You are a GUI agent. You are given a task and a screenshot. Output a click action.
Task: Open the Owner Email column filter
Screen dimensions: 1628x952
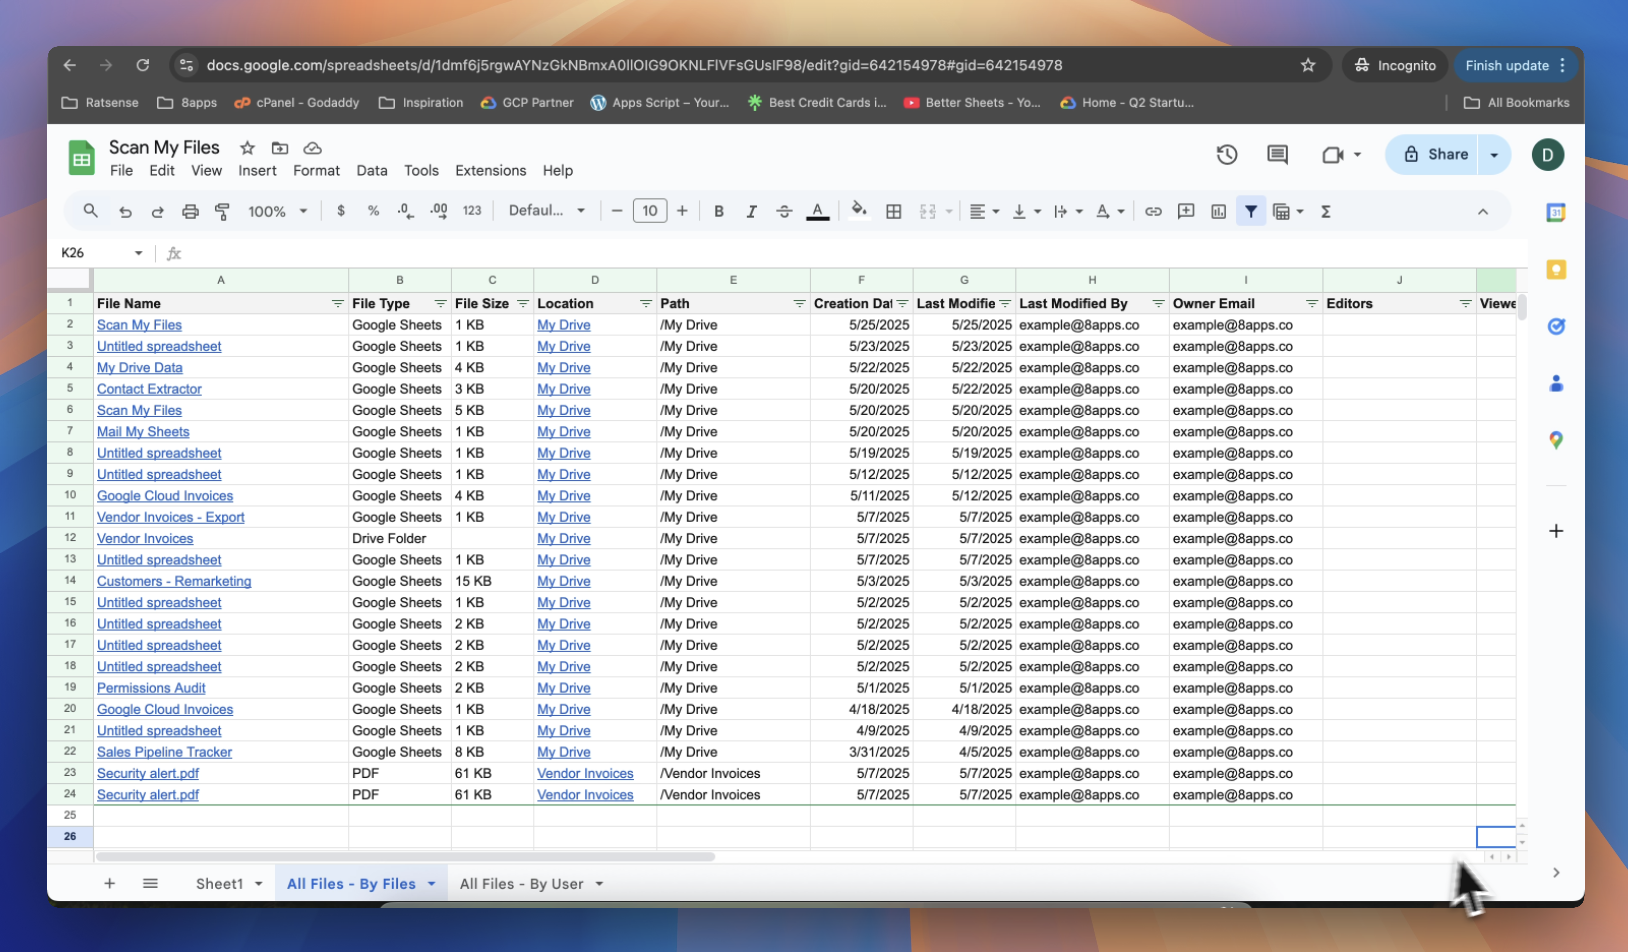(1311, 304)
